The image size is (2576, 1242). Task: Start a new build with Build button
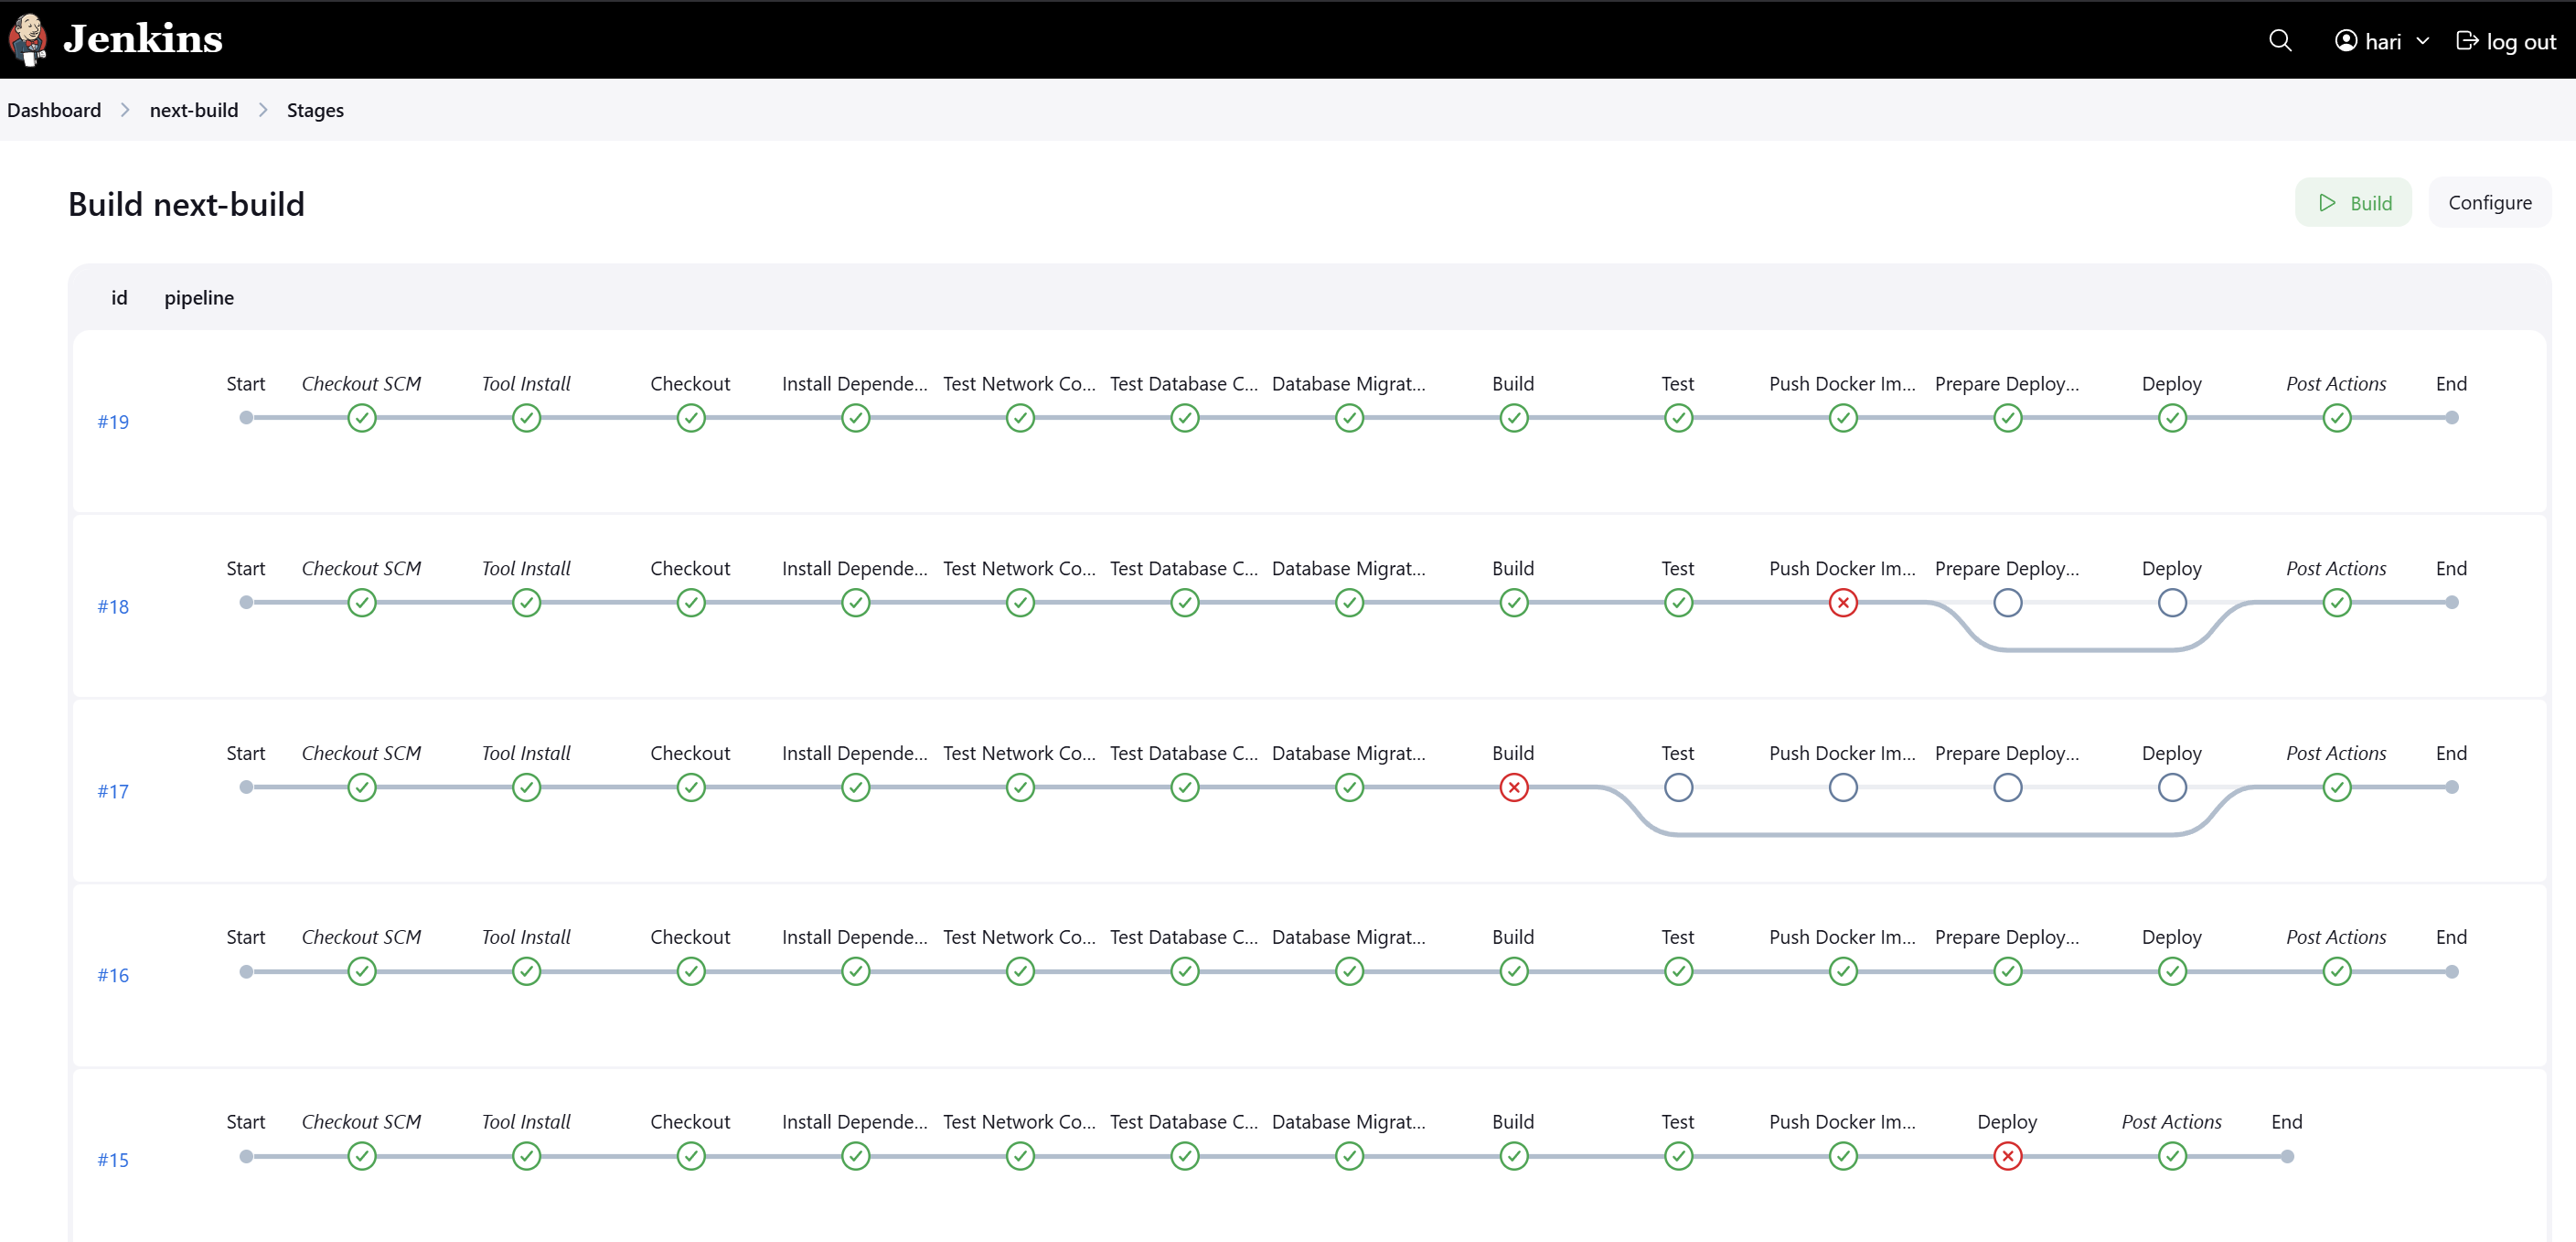click(x=2353, y=203)
